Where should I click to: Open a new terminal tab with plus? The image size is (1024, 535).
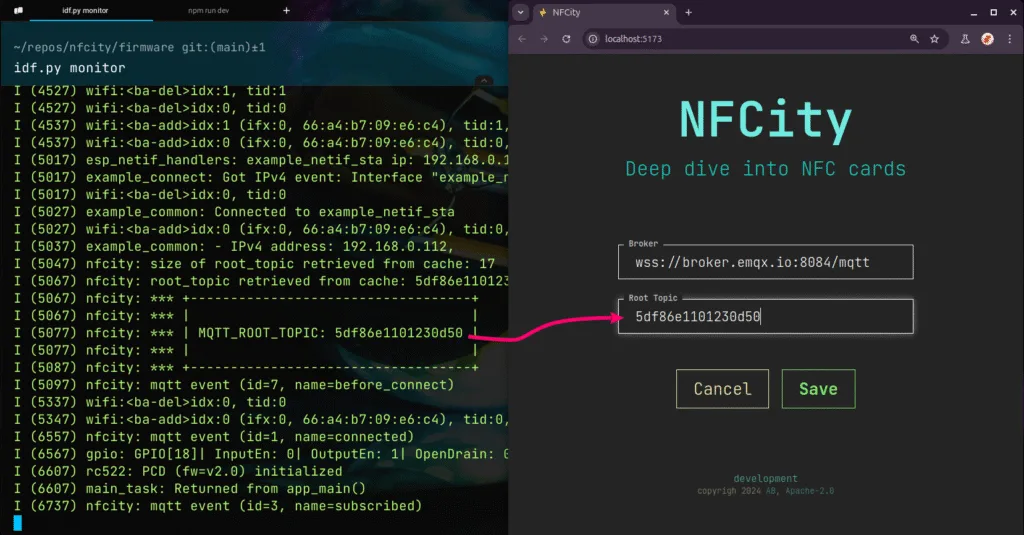(x=286, y=10)
